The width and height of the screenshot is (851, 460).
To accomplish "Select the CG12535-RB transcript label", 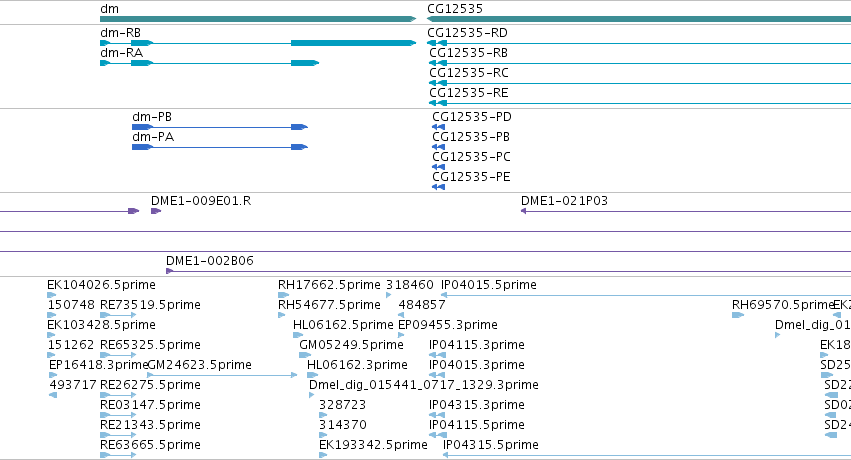I will click(468, 53).
